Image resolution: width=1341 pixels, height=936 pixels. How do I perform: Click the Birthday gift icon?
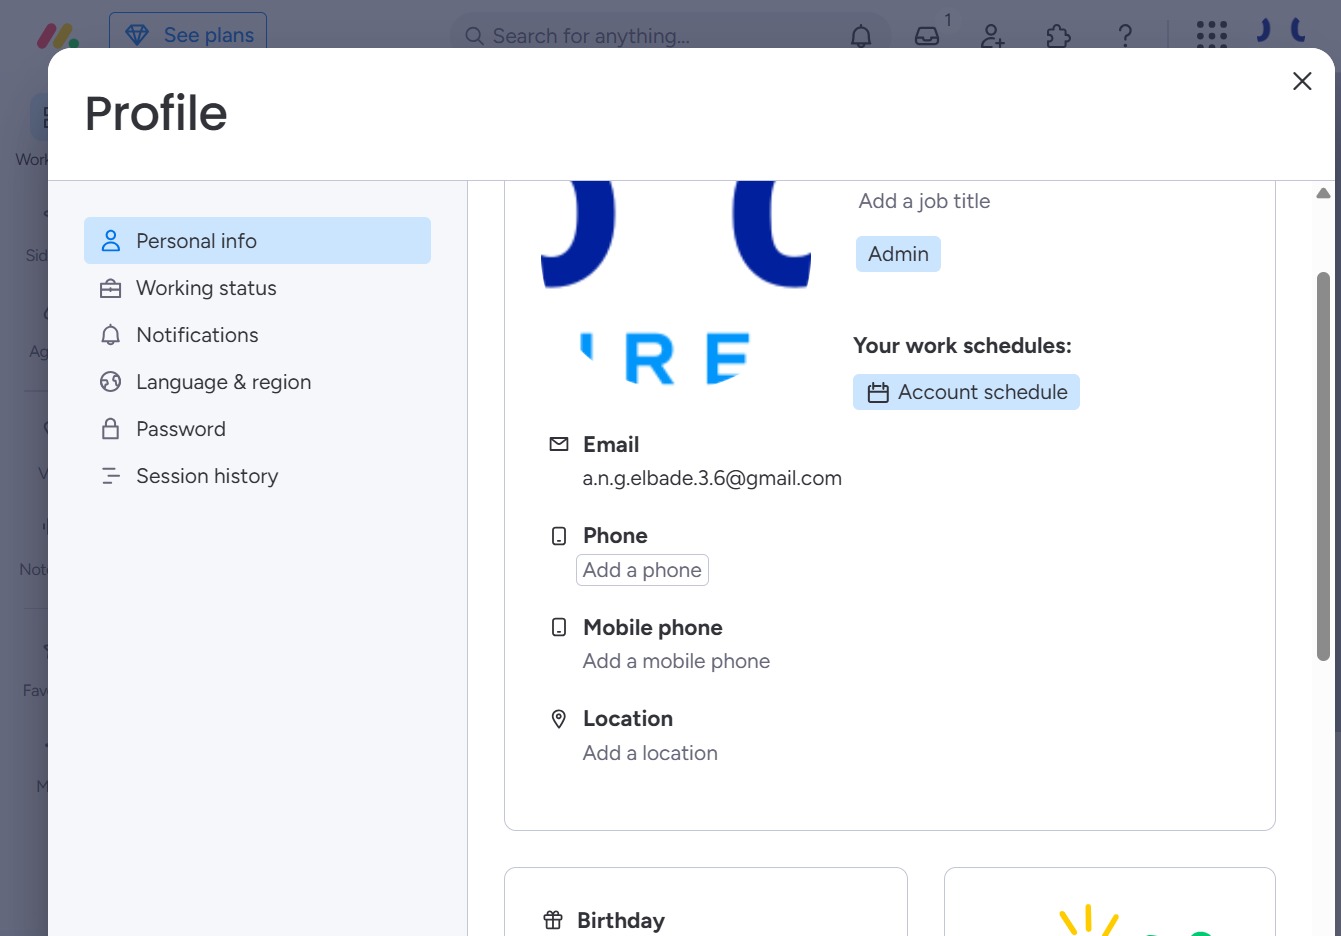coord(553,920)
